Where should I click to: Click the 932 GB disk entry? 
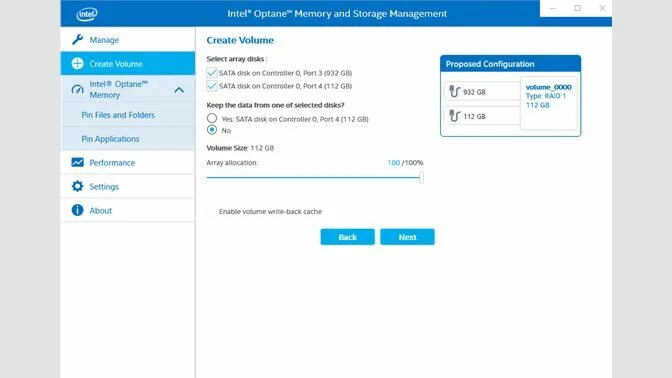482,91
